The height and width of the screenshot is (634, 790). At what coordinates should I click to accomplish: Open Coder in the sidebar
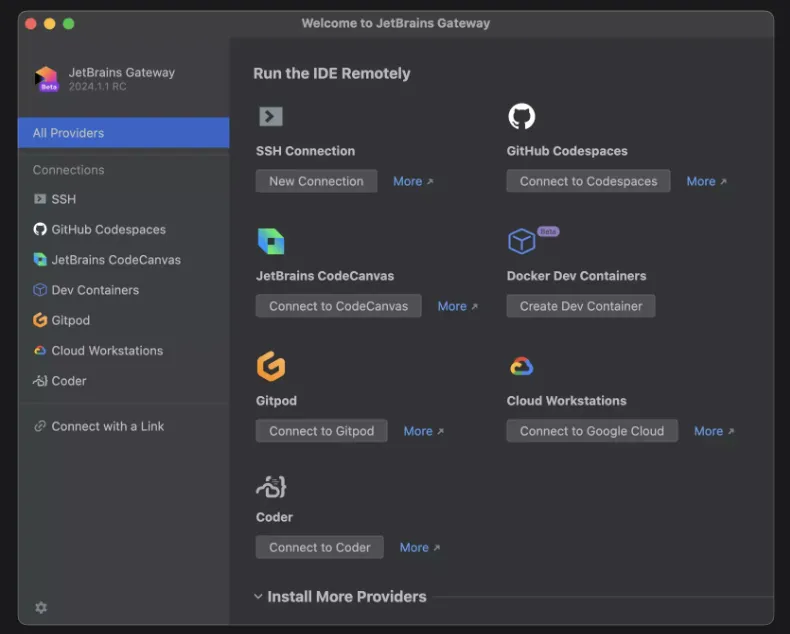[x=123, y=381]
